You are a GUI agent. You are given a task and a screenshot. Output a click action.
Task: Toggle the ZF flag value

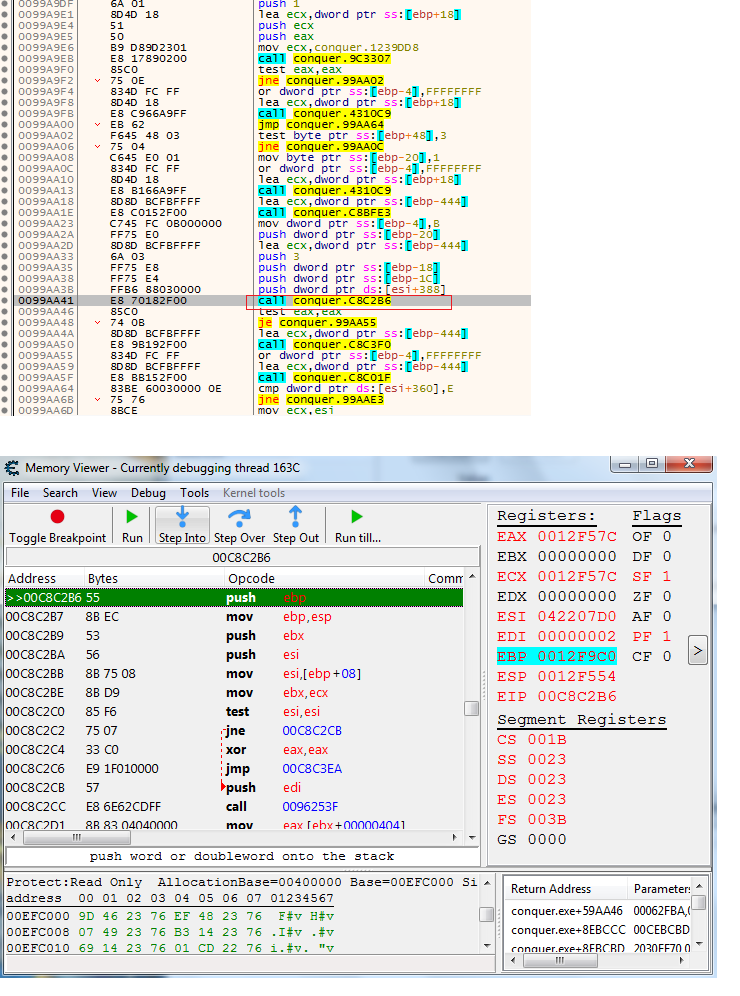[x=667, y=596]
